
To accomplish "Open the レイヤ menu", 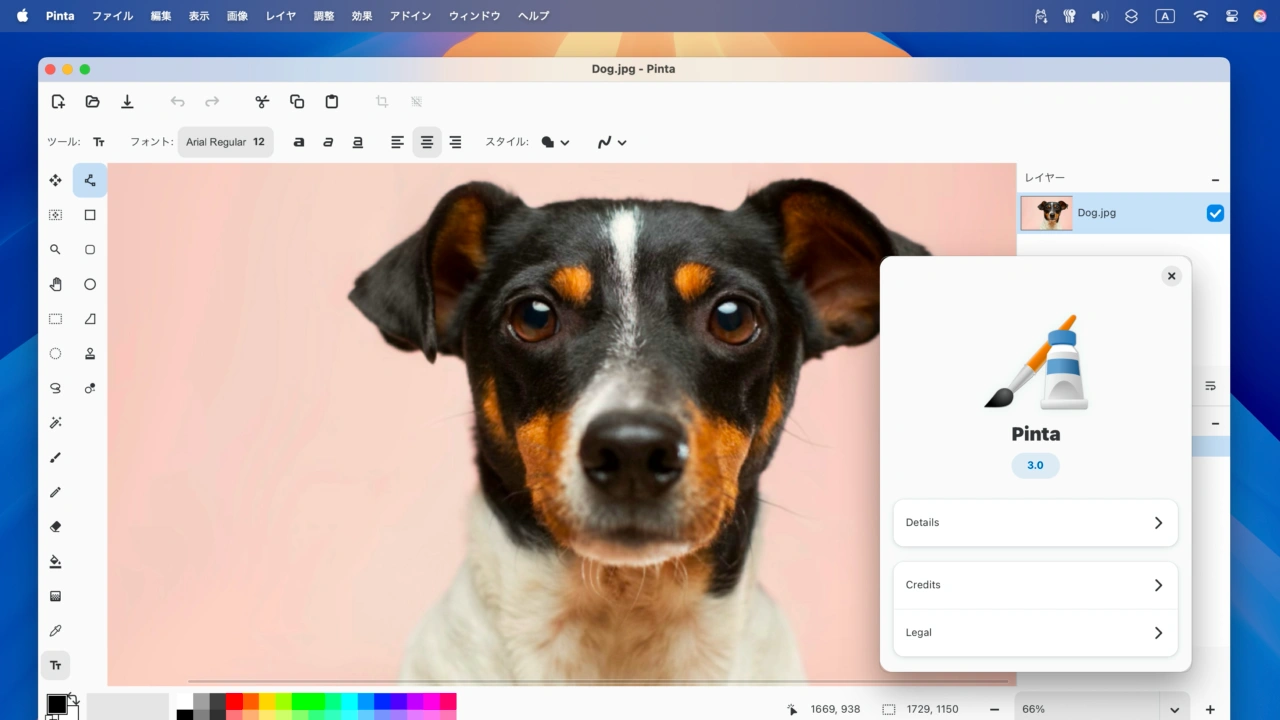I will tap(281, 16).
